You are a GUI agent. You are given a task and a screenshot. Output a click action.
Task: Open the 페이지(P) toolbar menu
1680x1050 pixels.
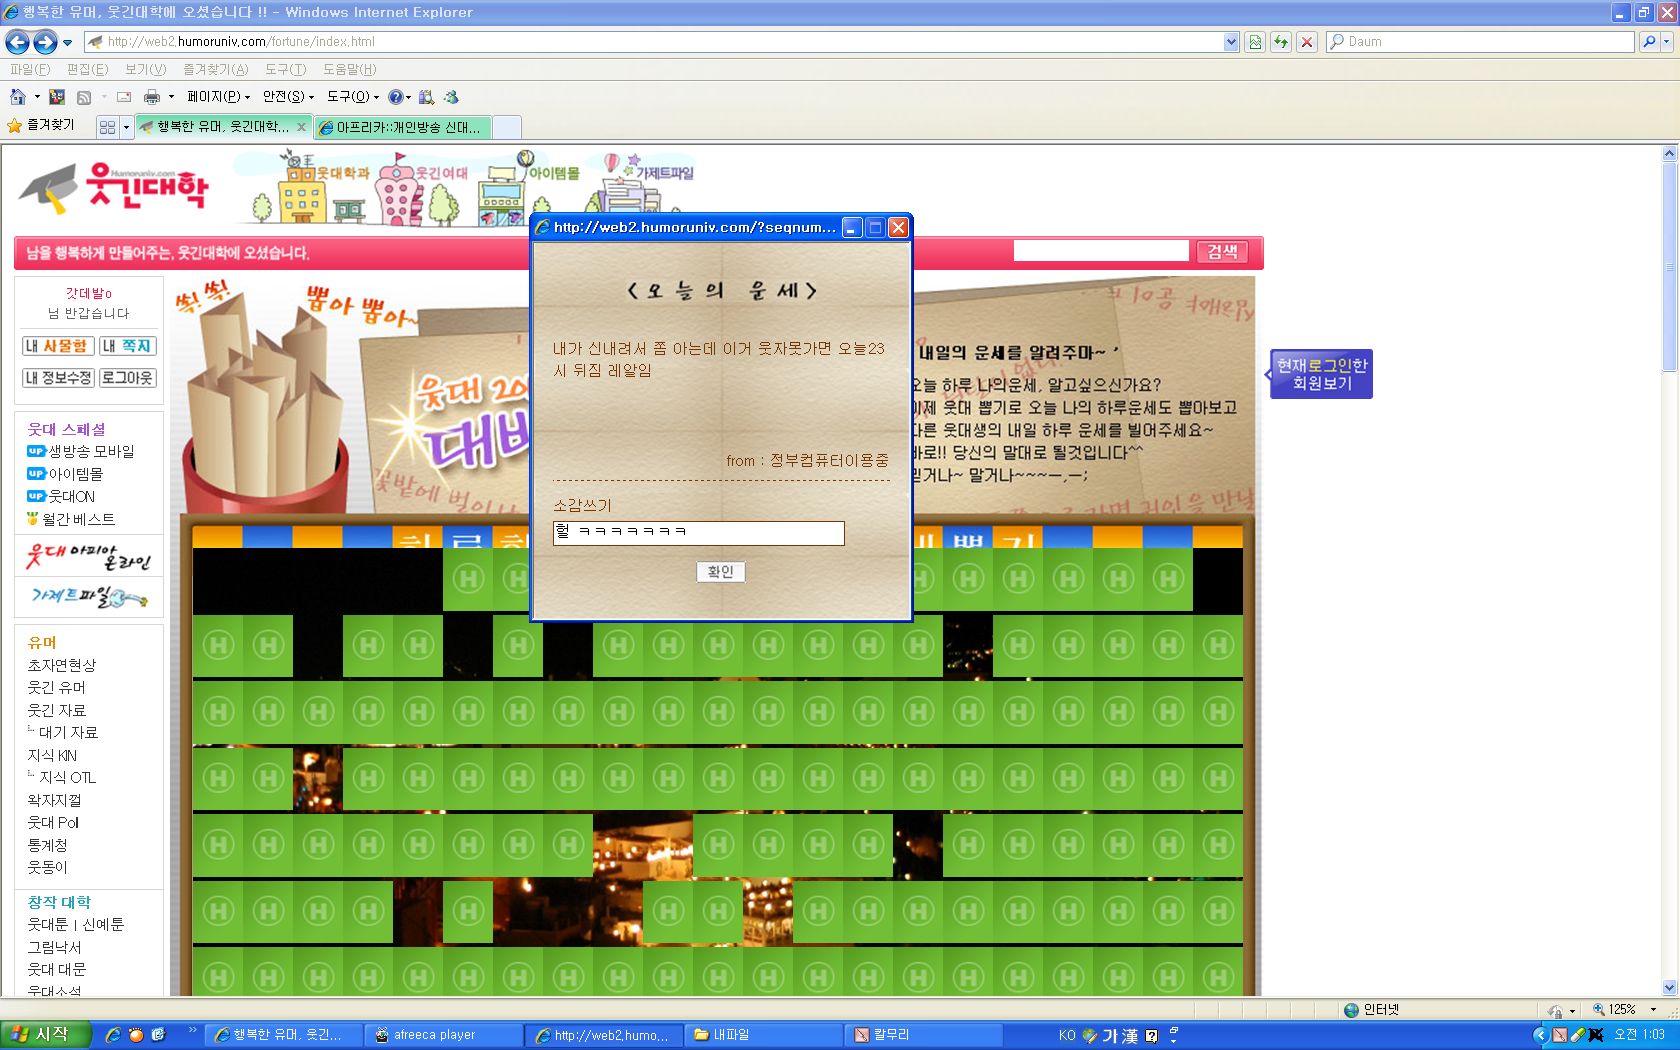click(218, 97)
